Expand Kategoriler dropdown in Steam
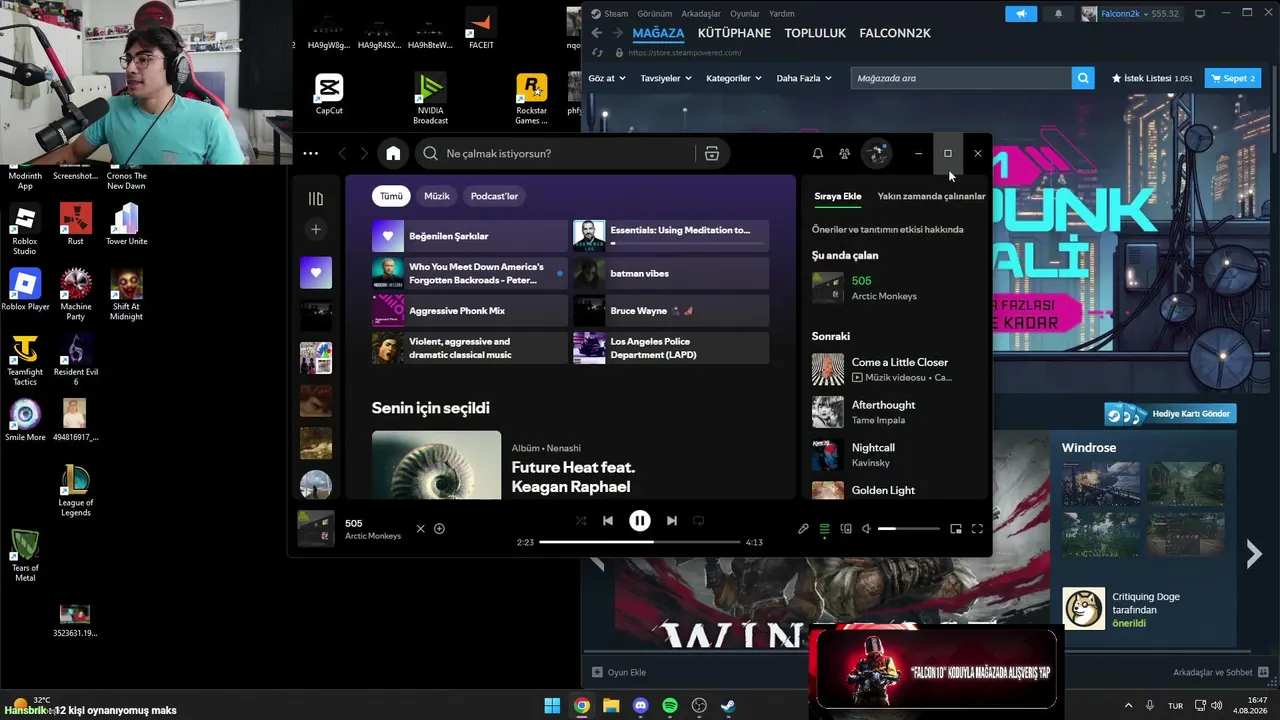 click(x=734, y=78)
